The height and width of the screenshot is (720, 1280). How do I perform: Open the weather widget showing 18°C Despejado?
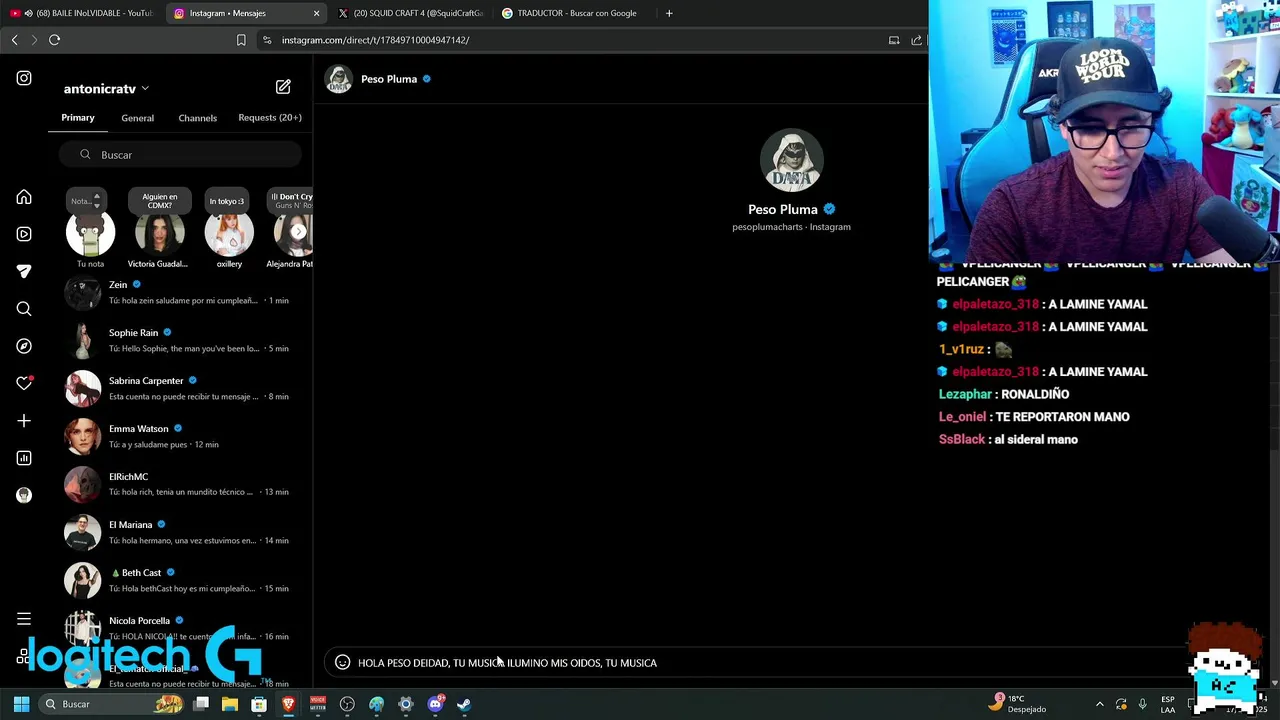(x=1018, y=703)
